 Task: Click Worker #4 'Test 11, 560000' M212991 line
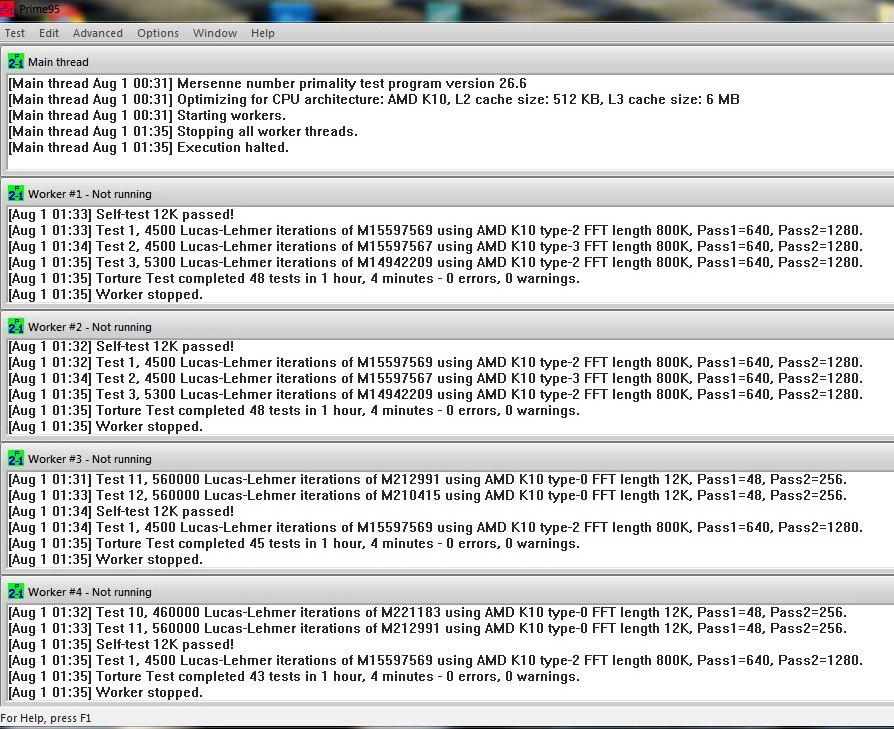click(x=428, y=628)
